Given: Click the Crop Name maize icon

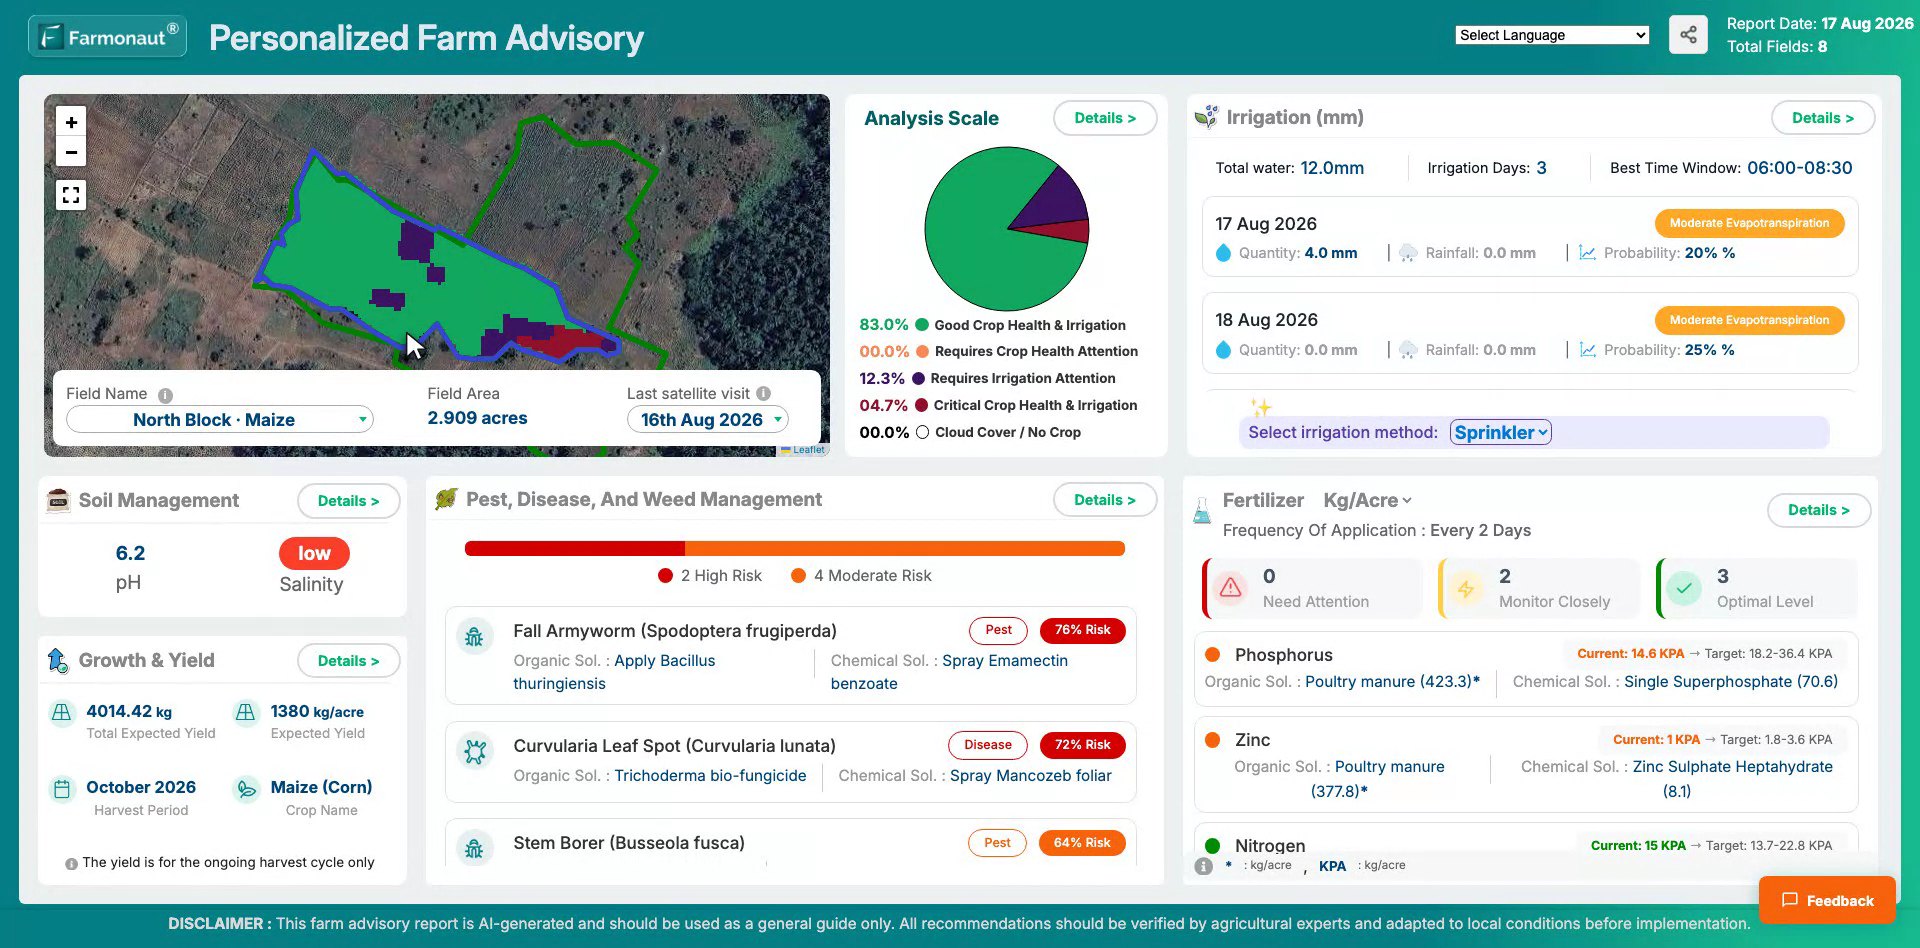Looking at the screenshot, I should [x=245, y=789].
